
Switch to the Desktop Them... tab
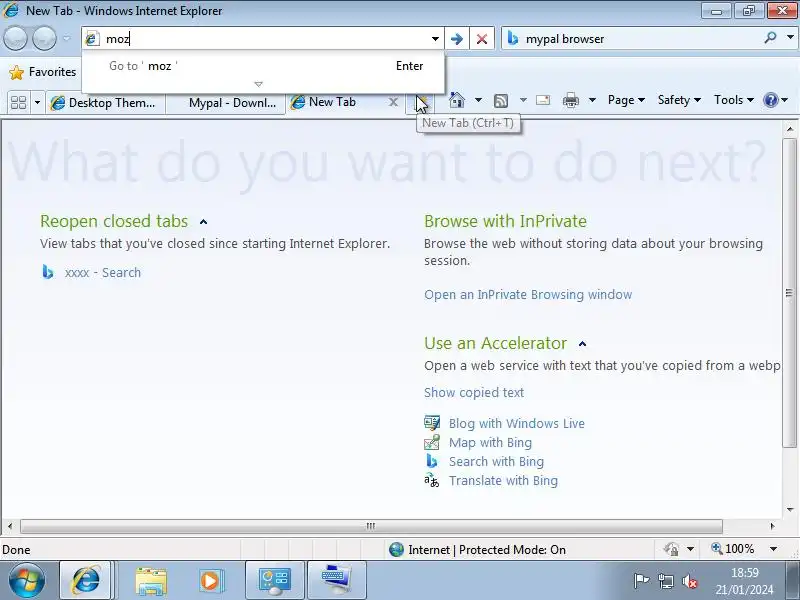tap(105, 103)
